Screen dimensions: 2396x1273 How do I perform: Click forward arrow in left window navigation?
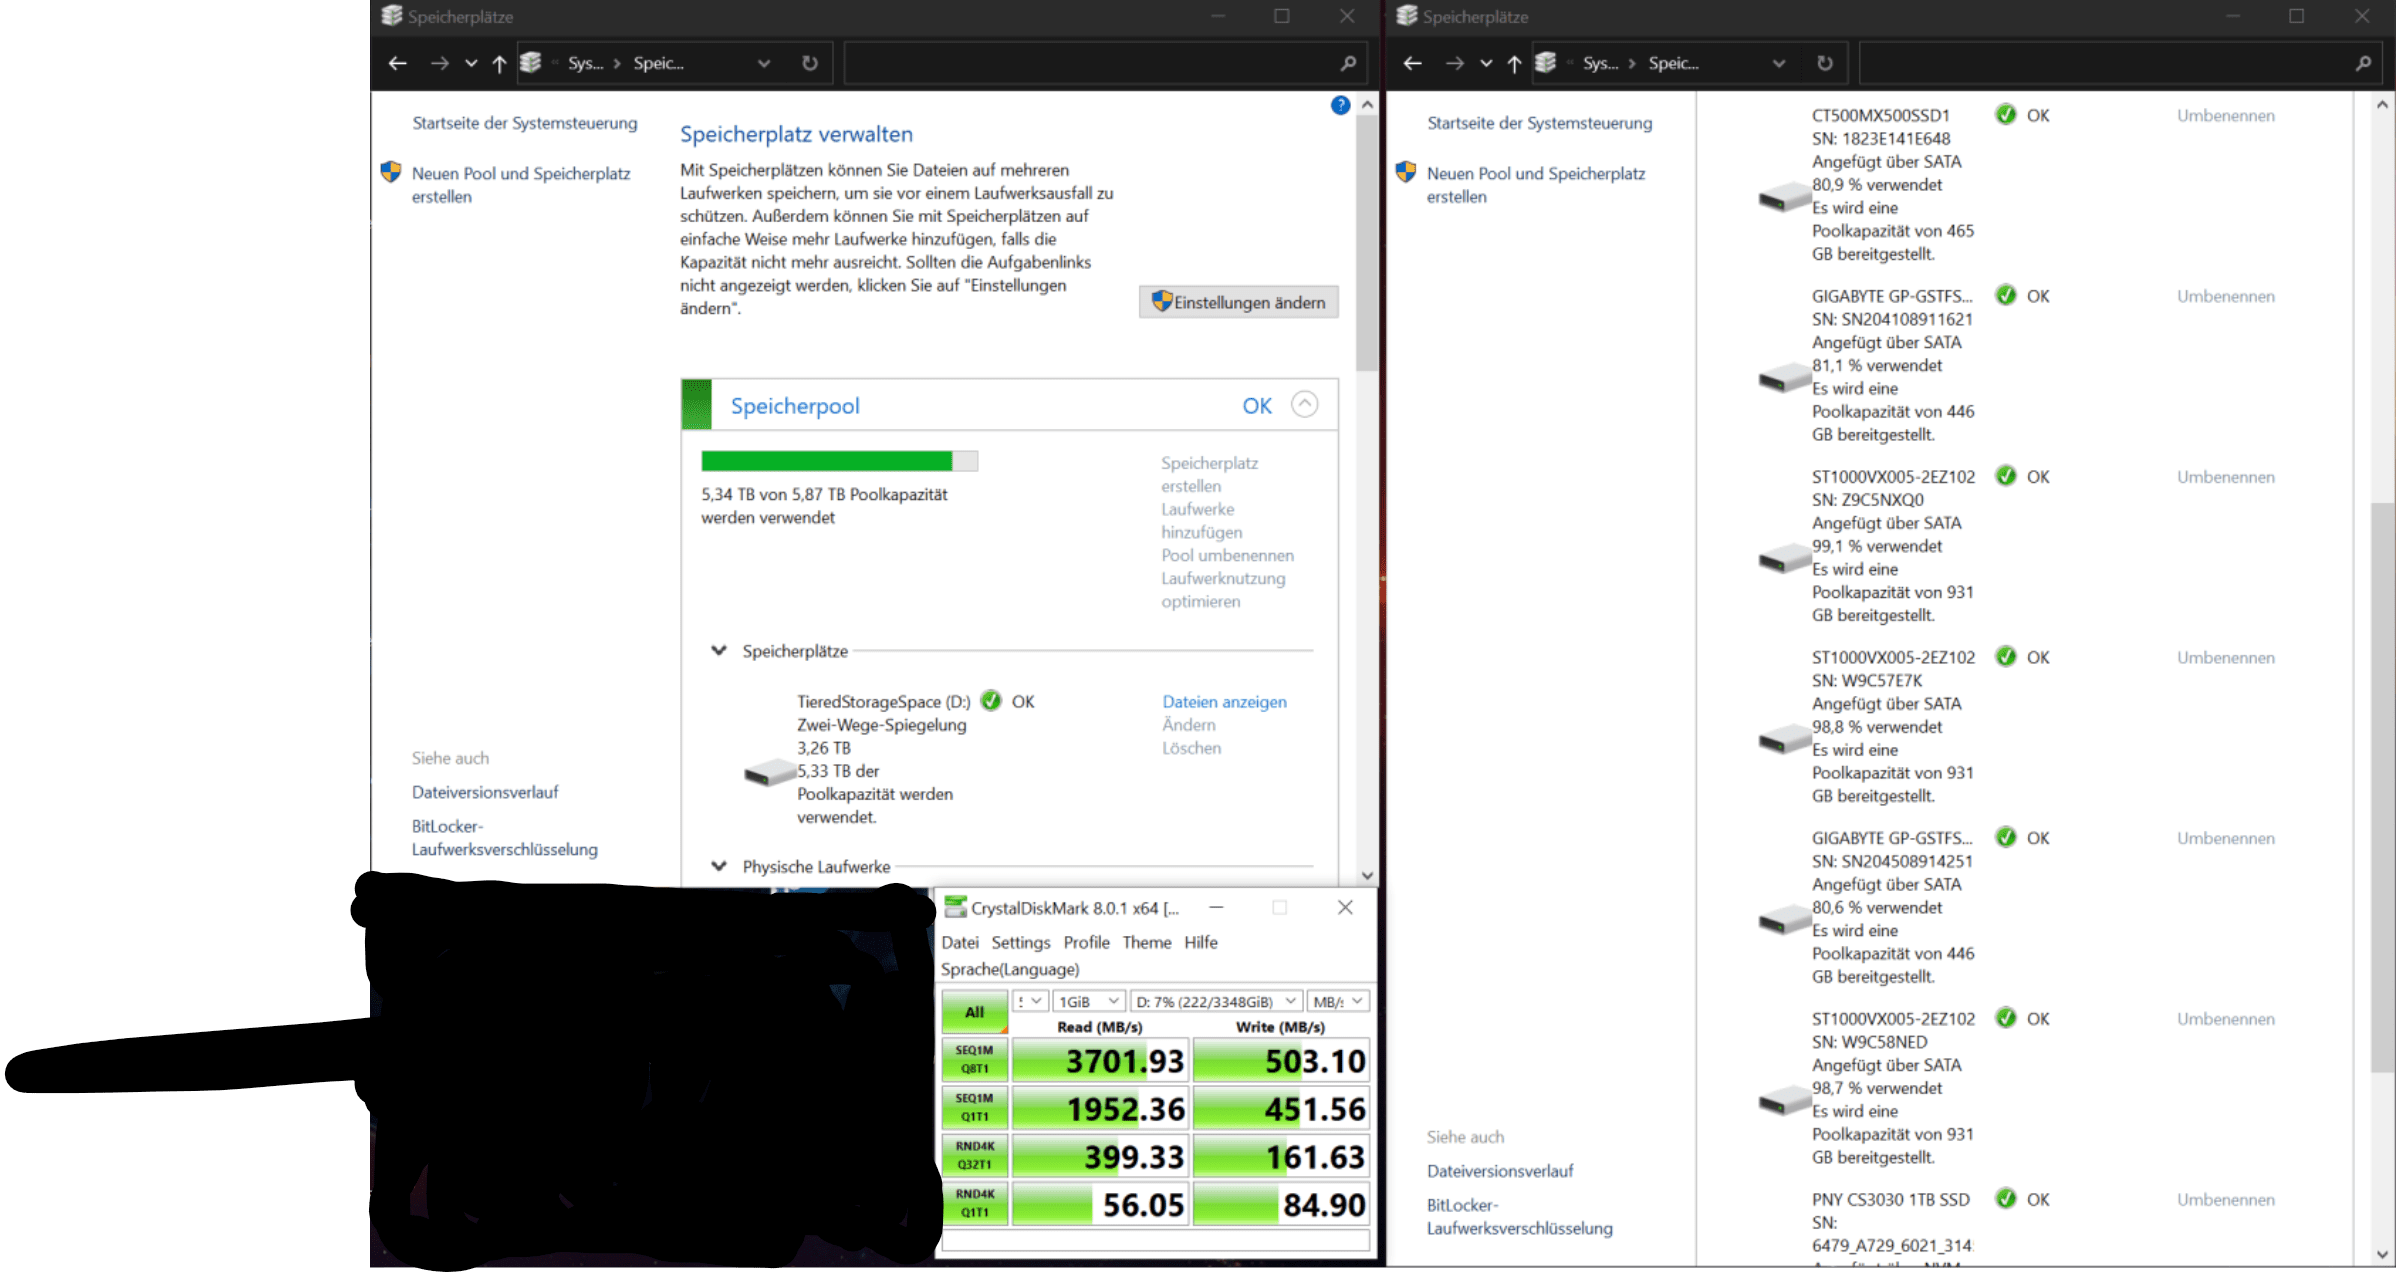pos(439,63)
